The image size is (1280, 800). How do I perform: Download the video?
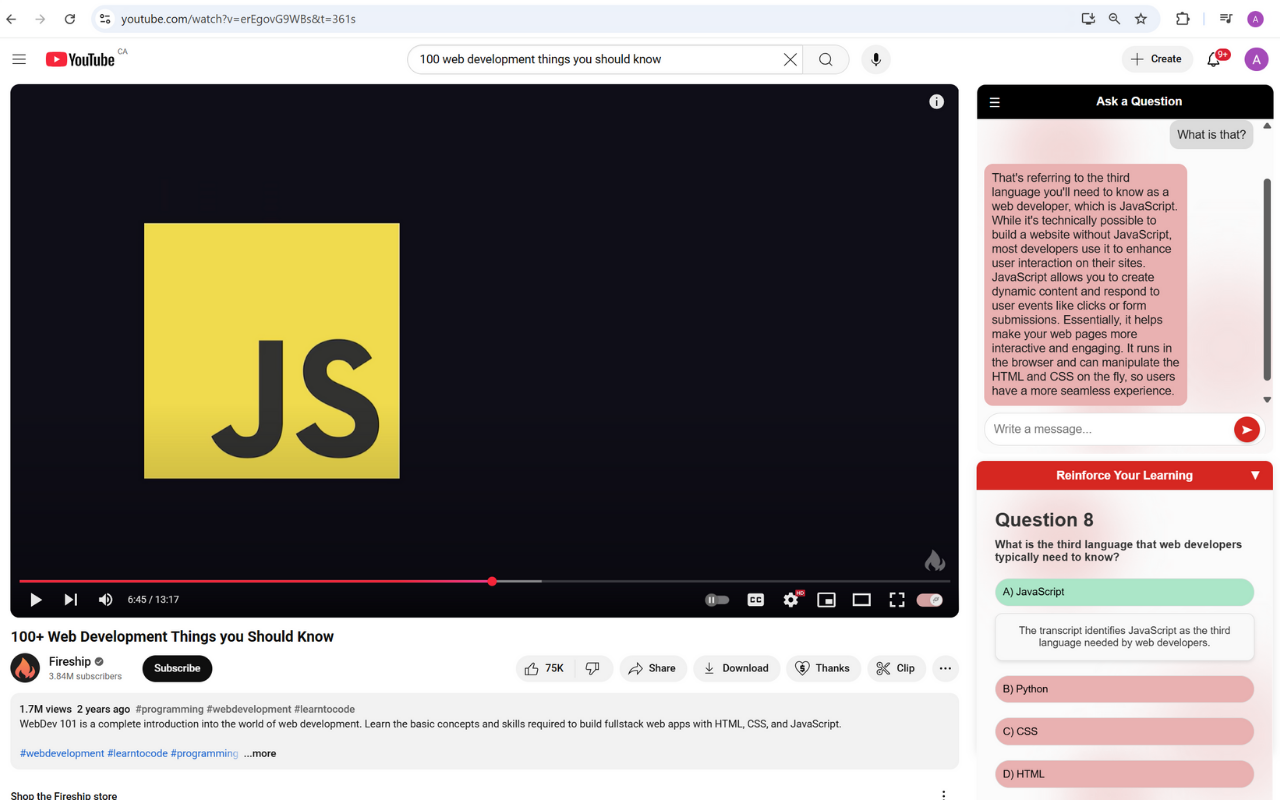737,668
